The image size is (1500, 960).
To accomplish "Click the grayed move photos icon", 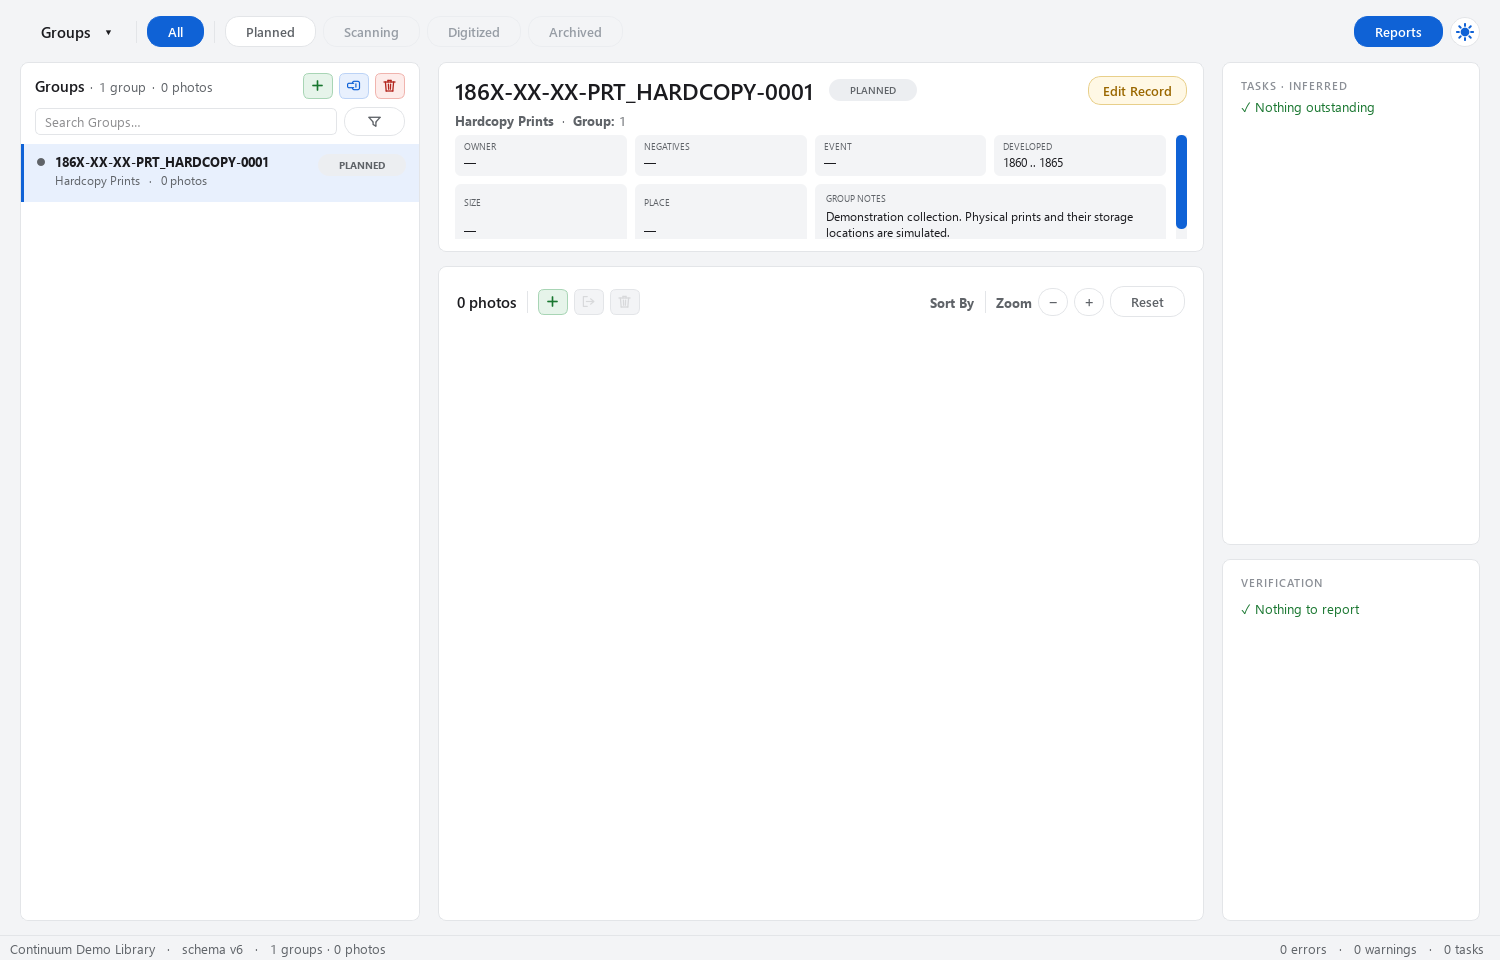I will tap(589, 302).
